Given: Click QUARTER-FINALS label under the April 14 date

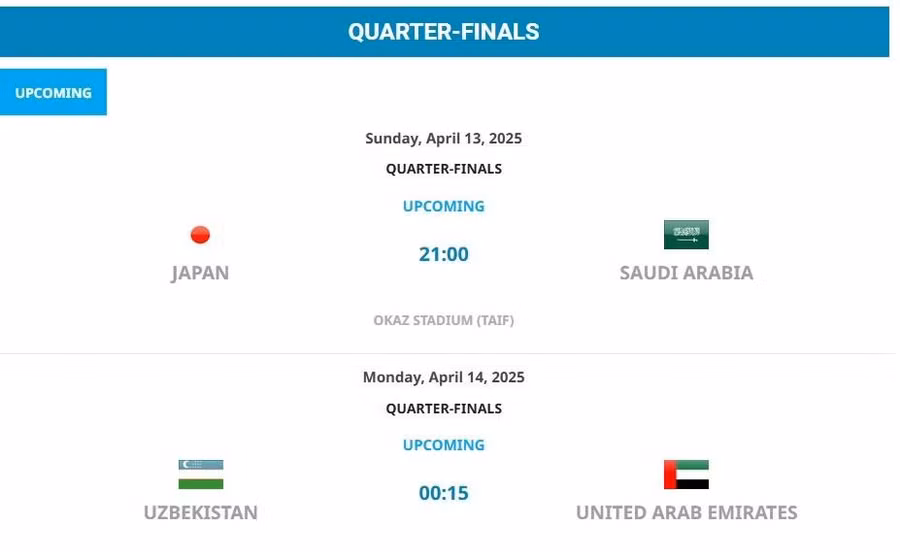Looking at the screenshot, I should click(444, 408).
